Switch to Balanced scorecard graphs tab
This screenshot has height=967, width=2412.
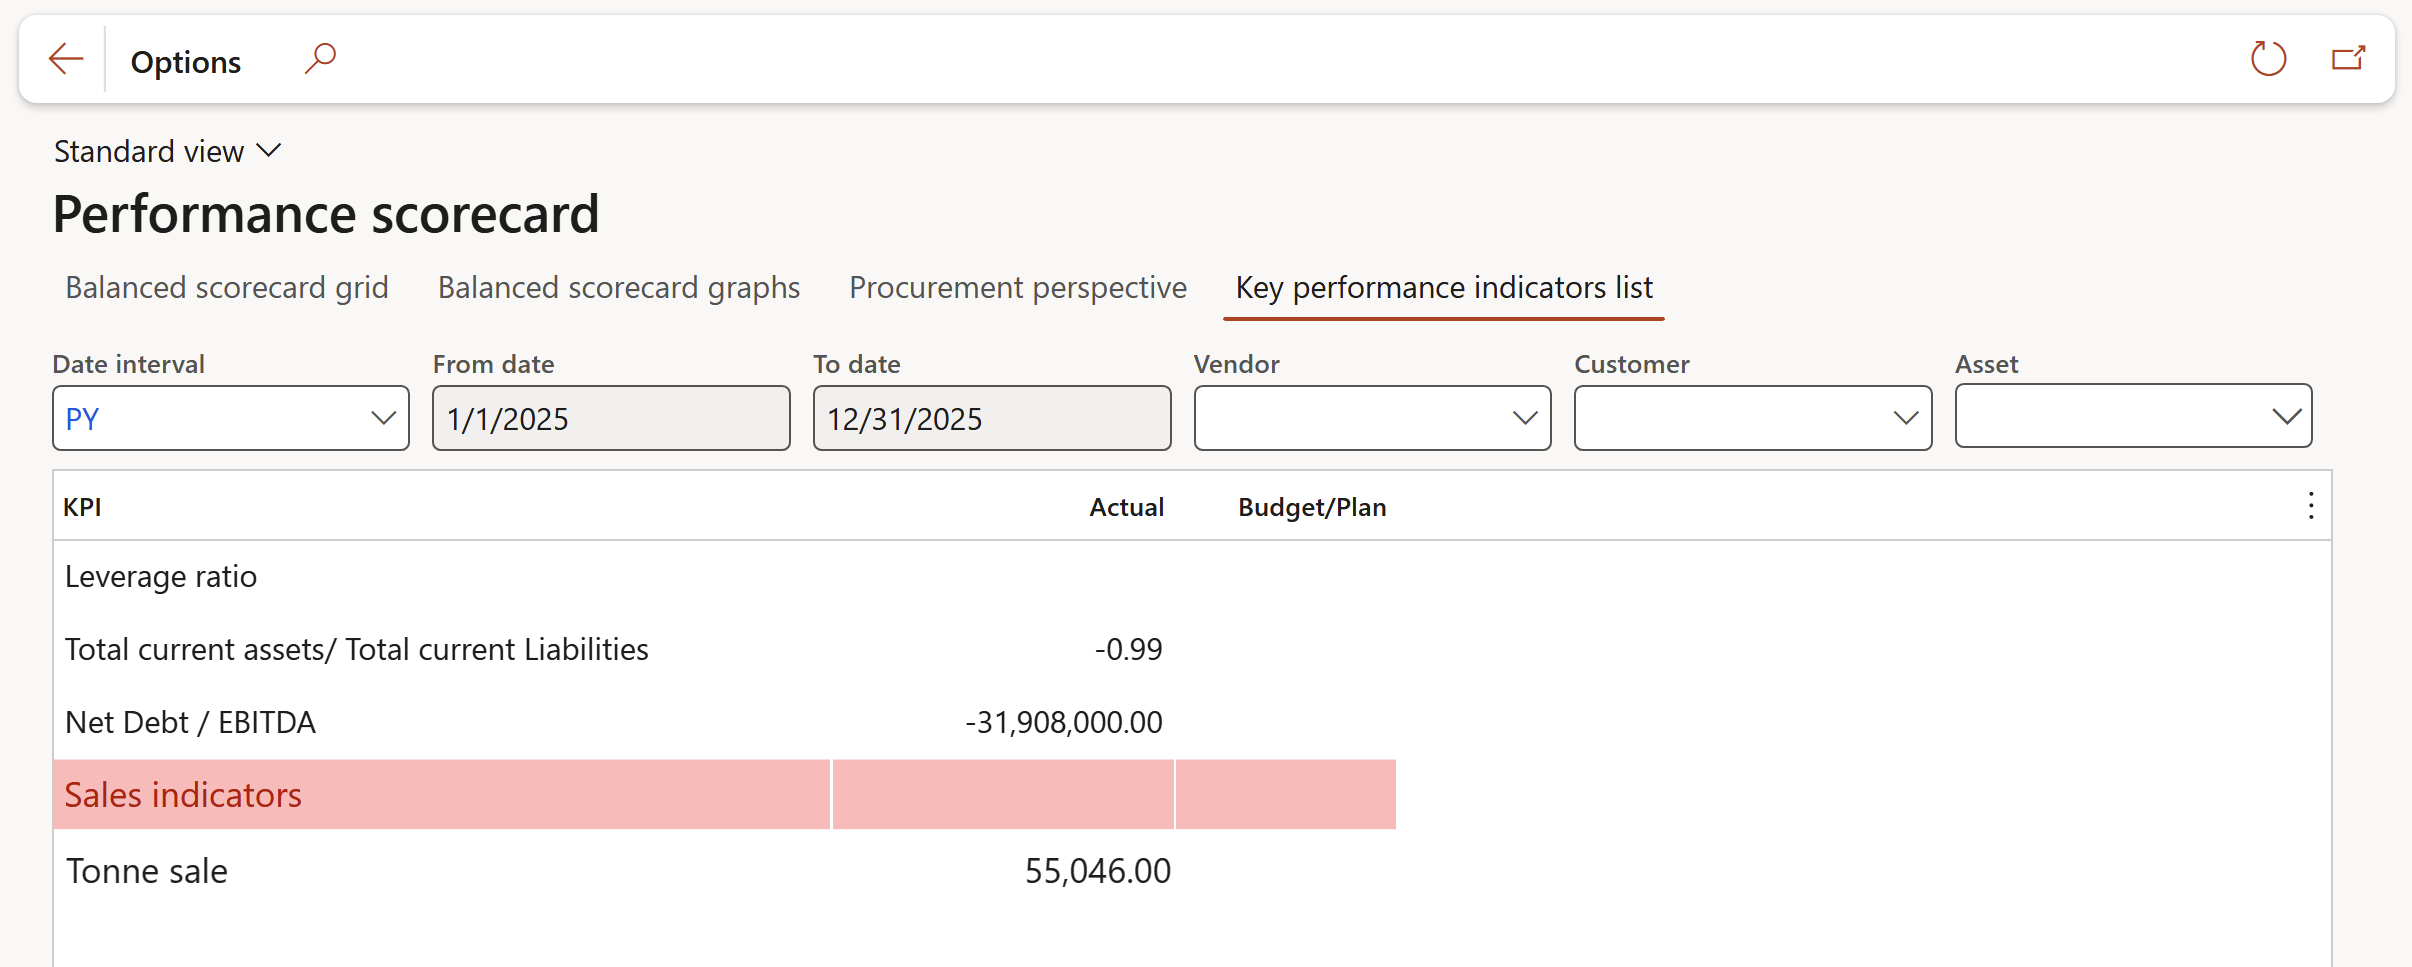(x=619, y=288)
